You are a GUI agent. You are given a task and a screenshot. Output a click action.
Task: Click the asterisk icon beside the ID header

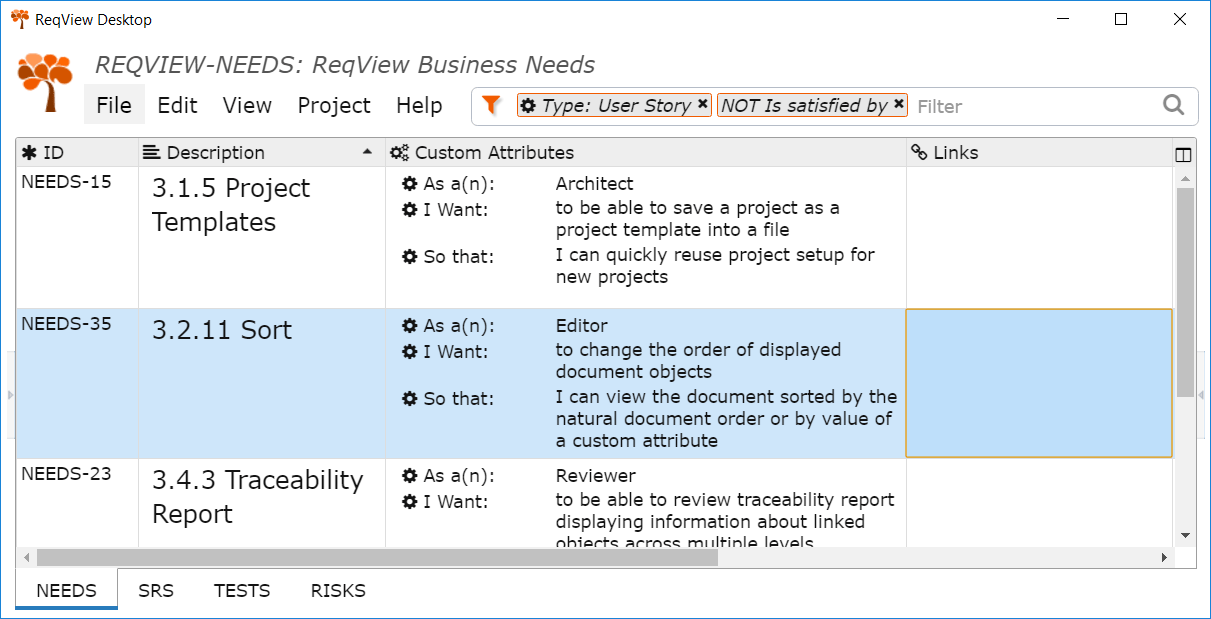tap(27, 152)
